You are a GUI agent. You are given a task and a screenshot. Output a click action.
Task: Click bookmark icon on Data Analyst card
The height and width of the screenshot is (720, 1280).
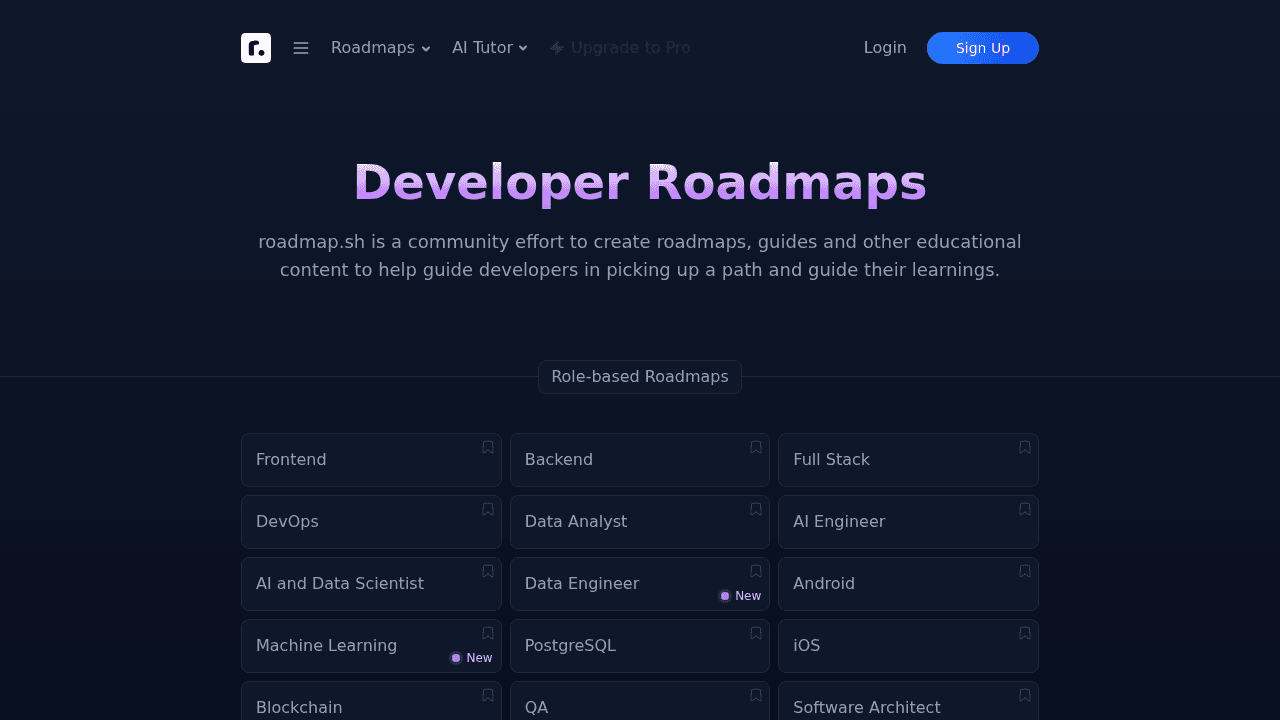(756, 509)
